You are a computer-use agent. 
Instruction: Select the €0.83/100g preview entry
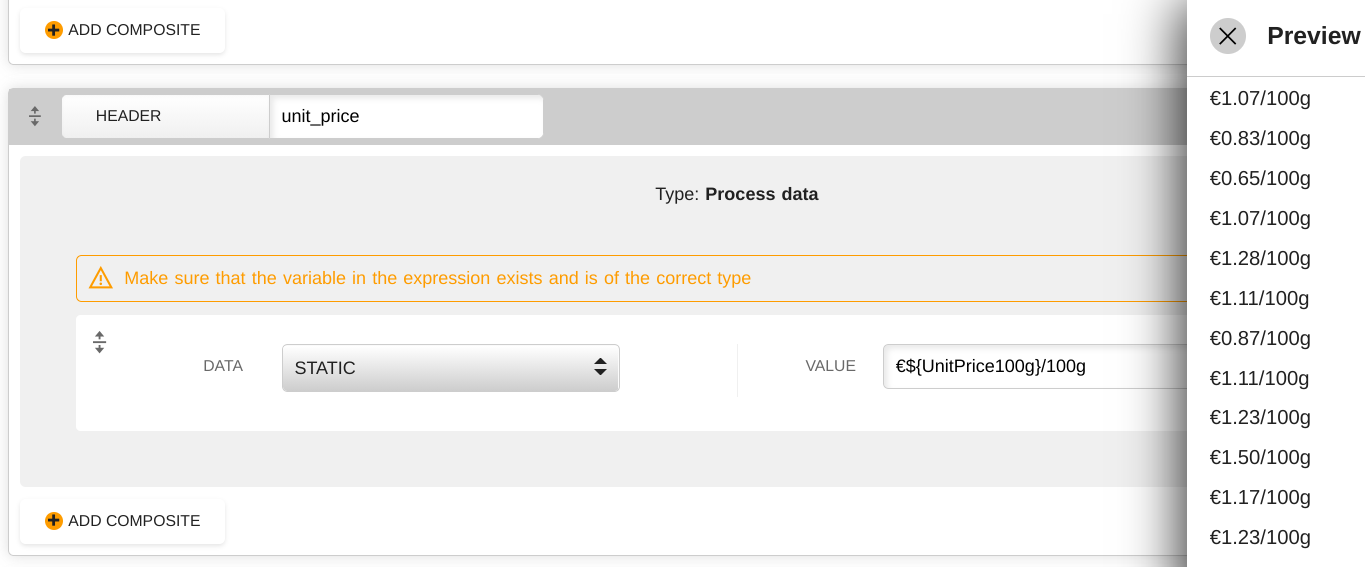click(x=1260, y=138)
